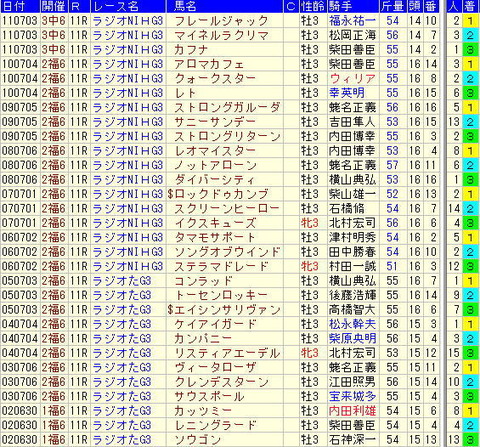Click weight 51 in ステラマドレード row
The width and height of the screenshot is (480, 447).
tap(393, 267)
